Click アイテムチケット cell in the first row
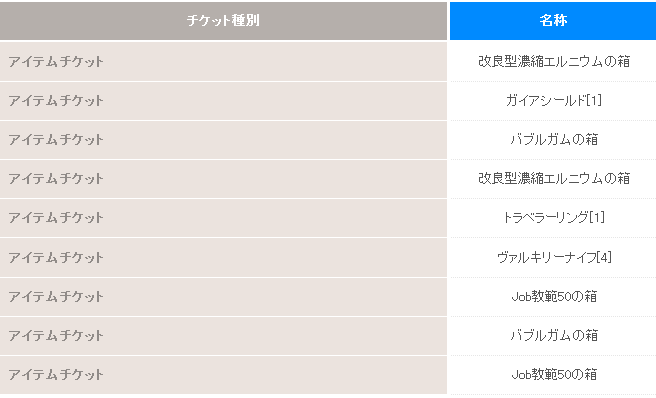 [223, 62]
